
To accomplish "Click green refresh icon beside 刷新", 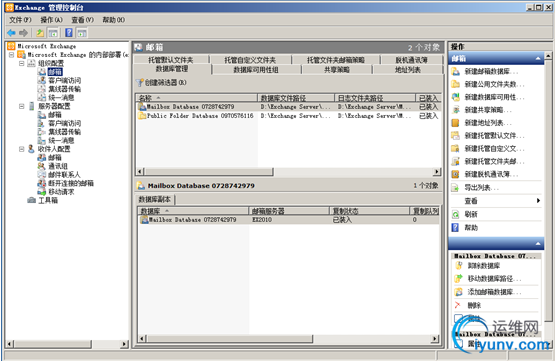I will pyautogui.click(x=456, y=214).
